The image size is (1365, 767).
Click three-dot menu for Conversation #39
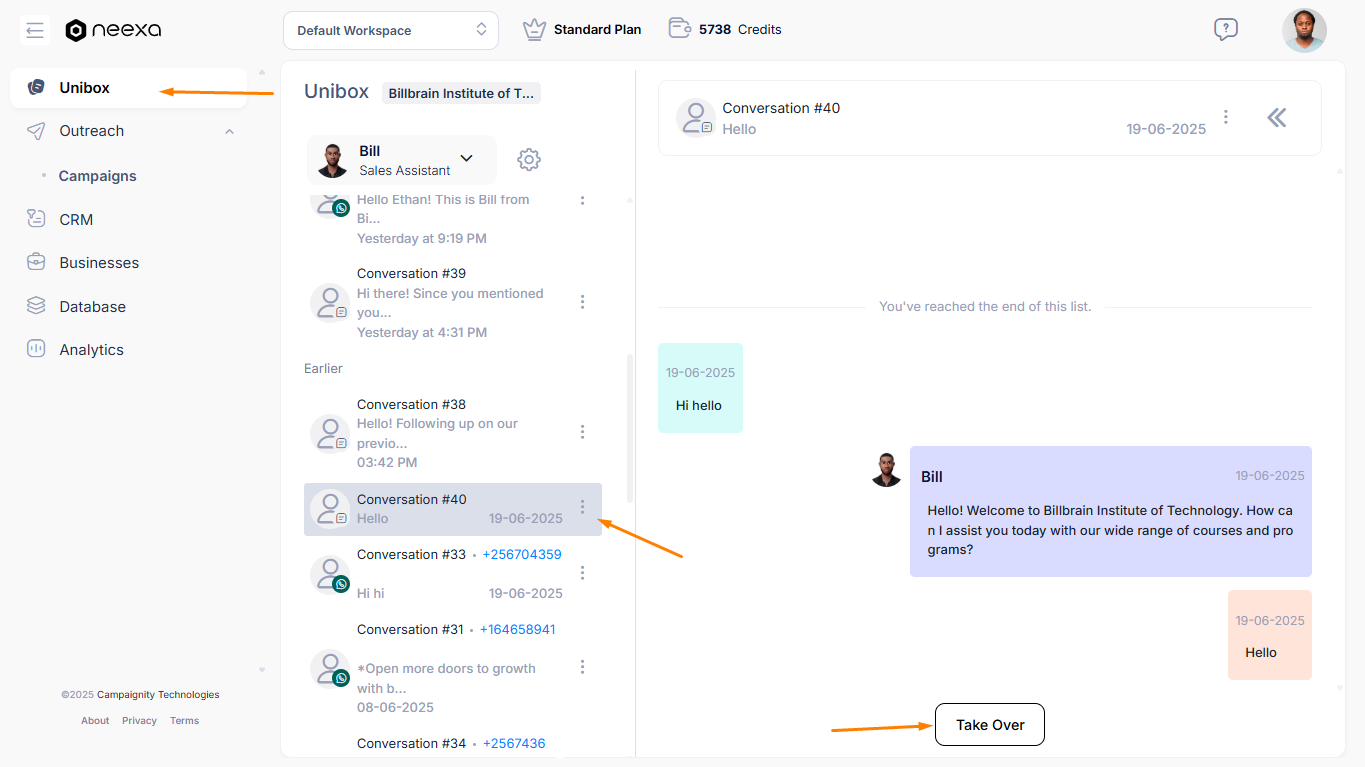click(583, 302)
